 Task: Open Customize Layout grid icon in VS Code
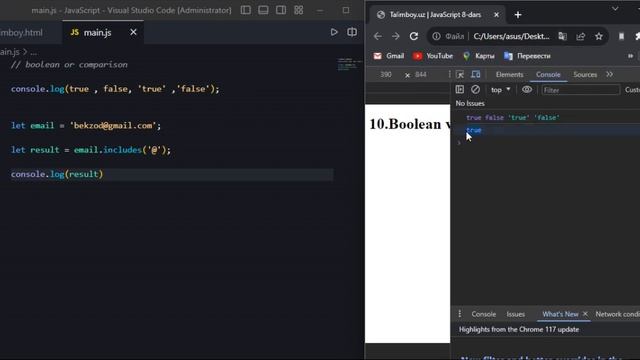click(299, 10)
